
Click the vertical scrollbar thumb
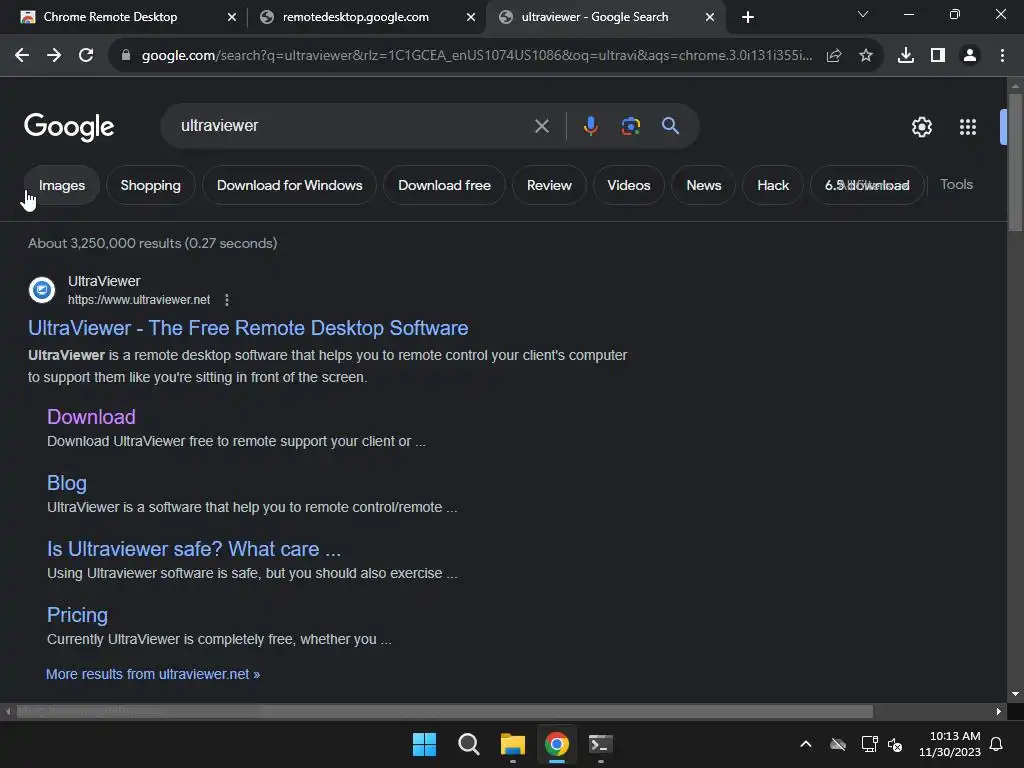[1015, 162]
